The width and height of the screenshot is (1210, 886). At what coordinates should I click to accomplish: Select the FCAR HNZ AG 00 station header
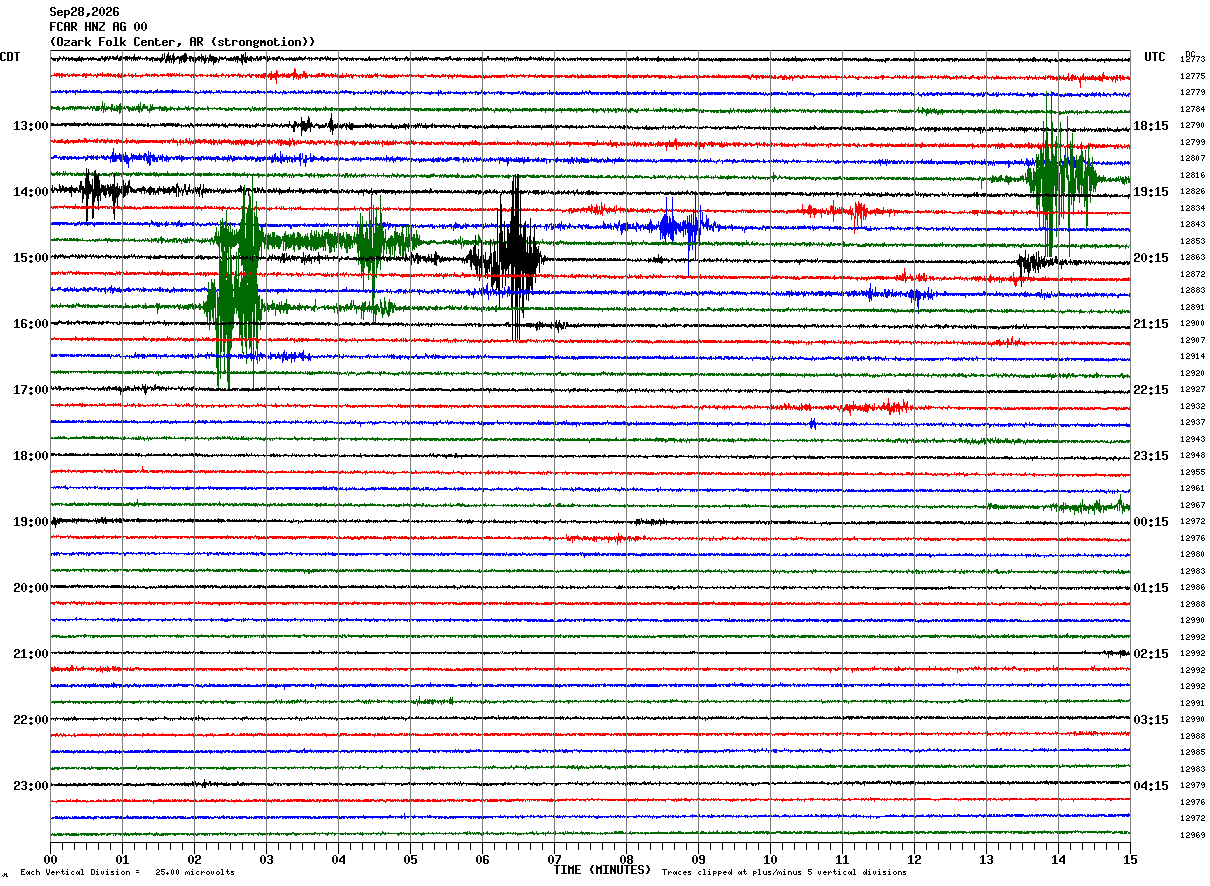[98, 27]
